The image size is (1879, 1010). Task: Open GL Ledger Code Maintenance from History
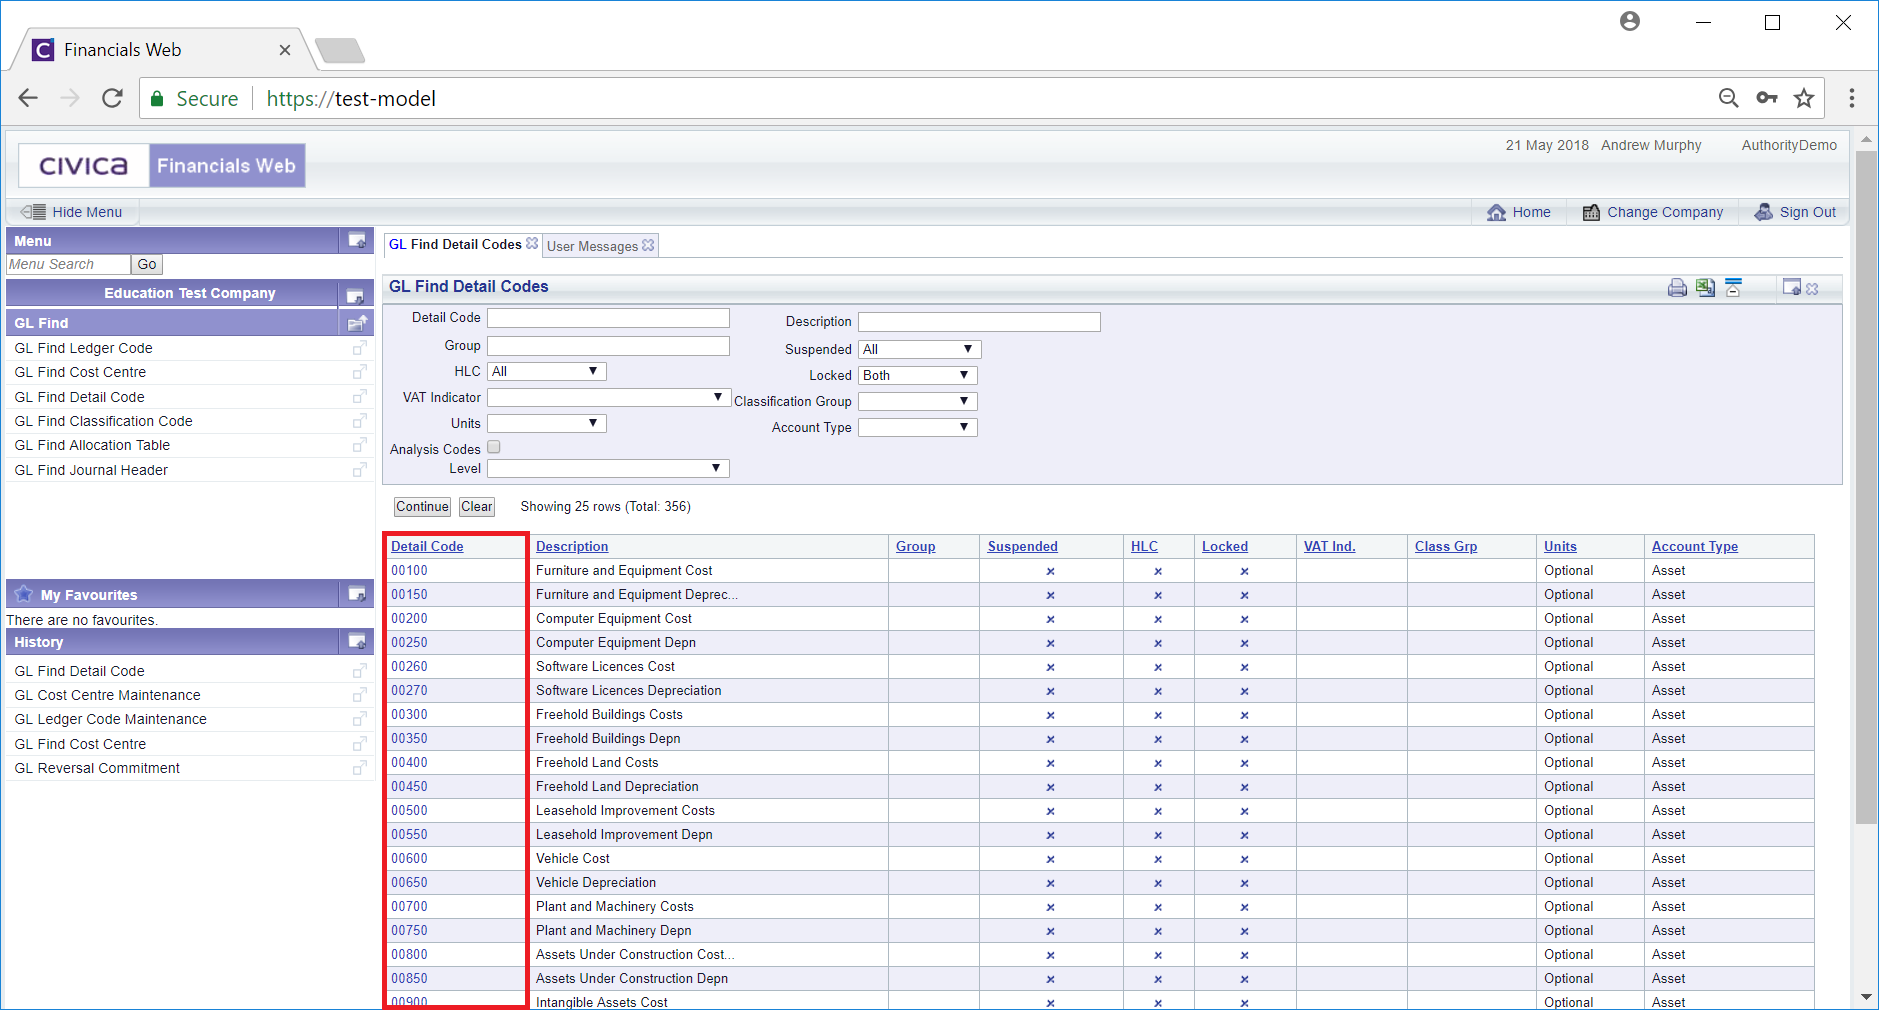point(110,719)
